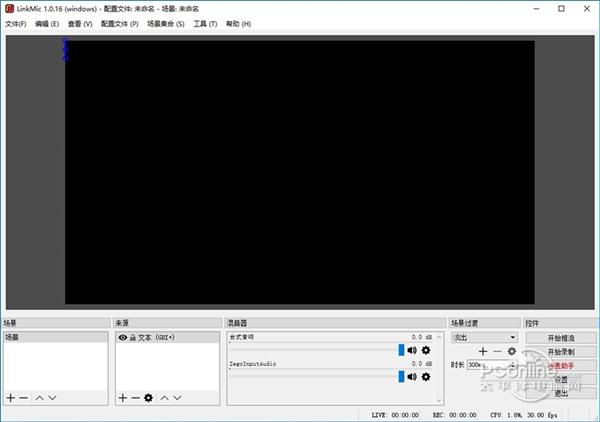
Task: Open source properties via the gear icon
Action: tap(148, 398)
